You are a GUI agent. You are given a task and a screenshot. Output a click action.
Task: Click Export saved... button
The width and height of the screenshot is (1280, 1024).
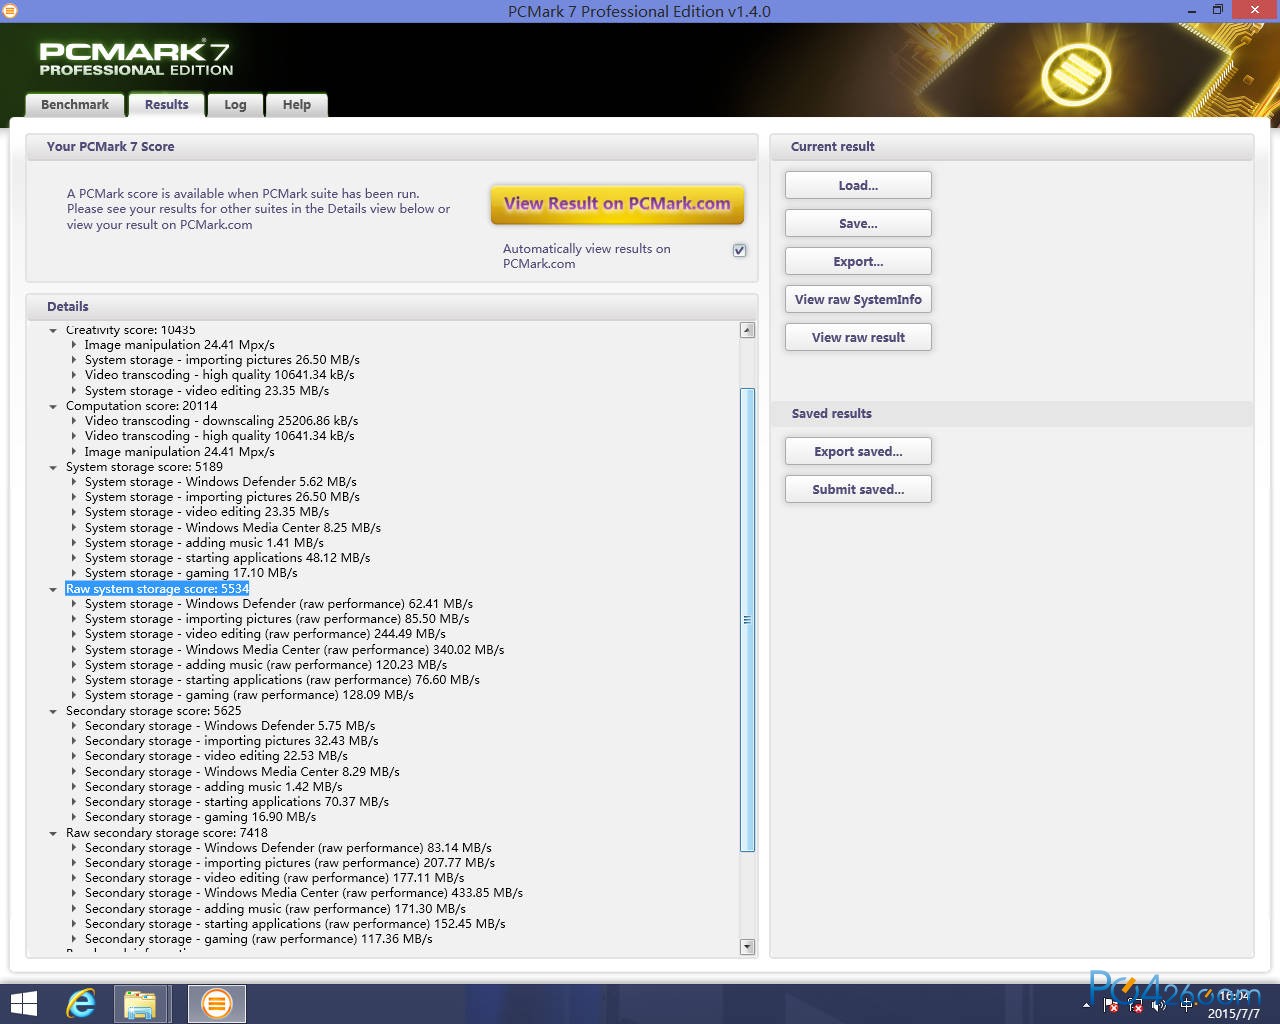[x=858, y=451]
